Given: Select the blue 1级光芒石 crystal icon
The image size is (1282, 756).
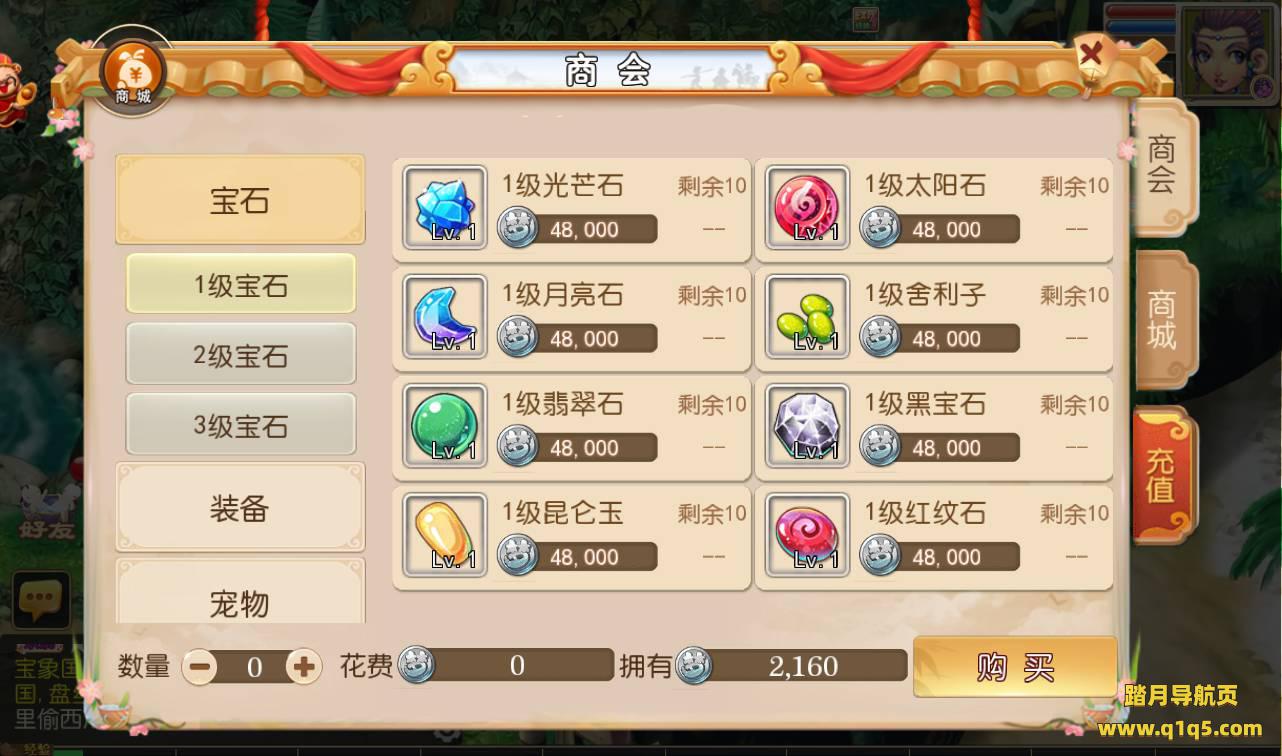Looking at the screenshot, I should point(445,208).
